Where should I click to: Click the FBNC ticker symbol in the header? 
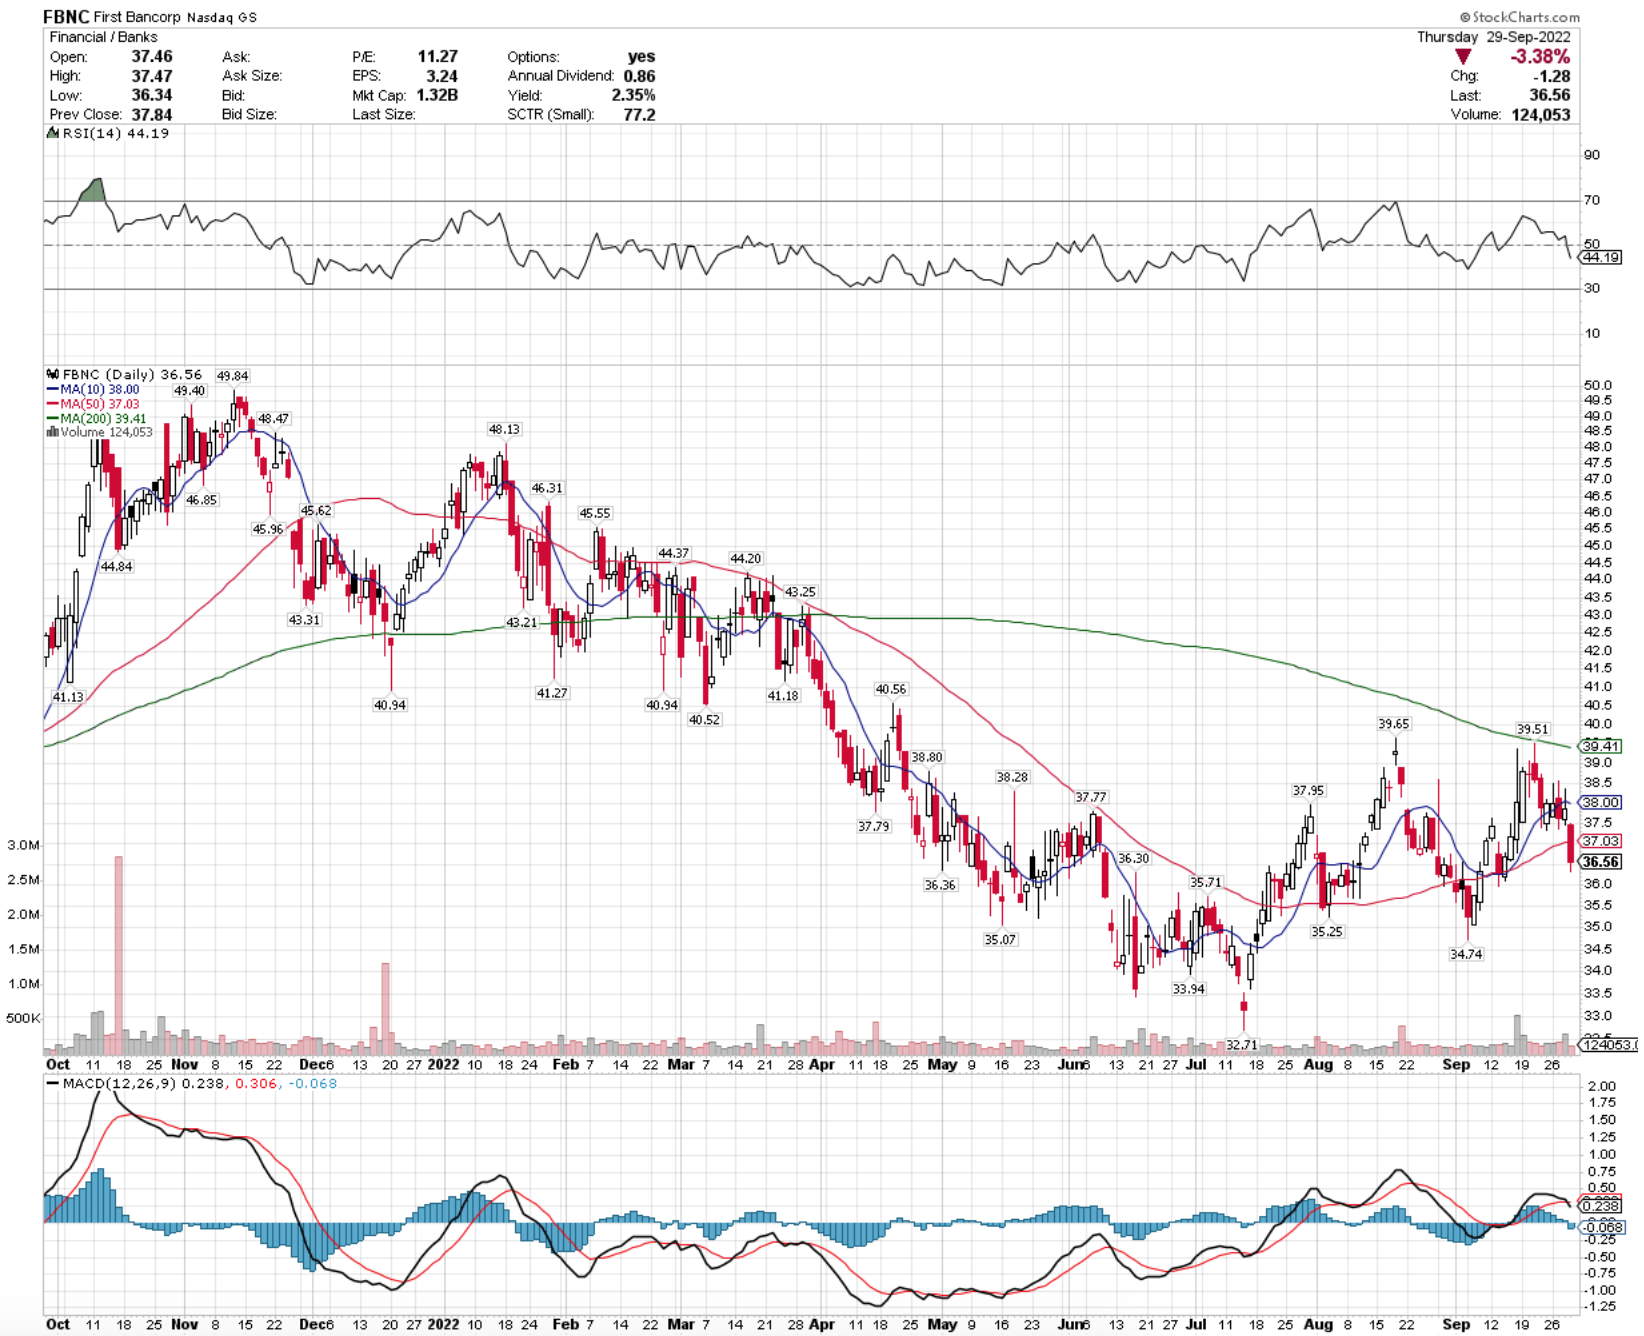(x=66, y=17)
